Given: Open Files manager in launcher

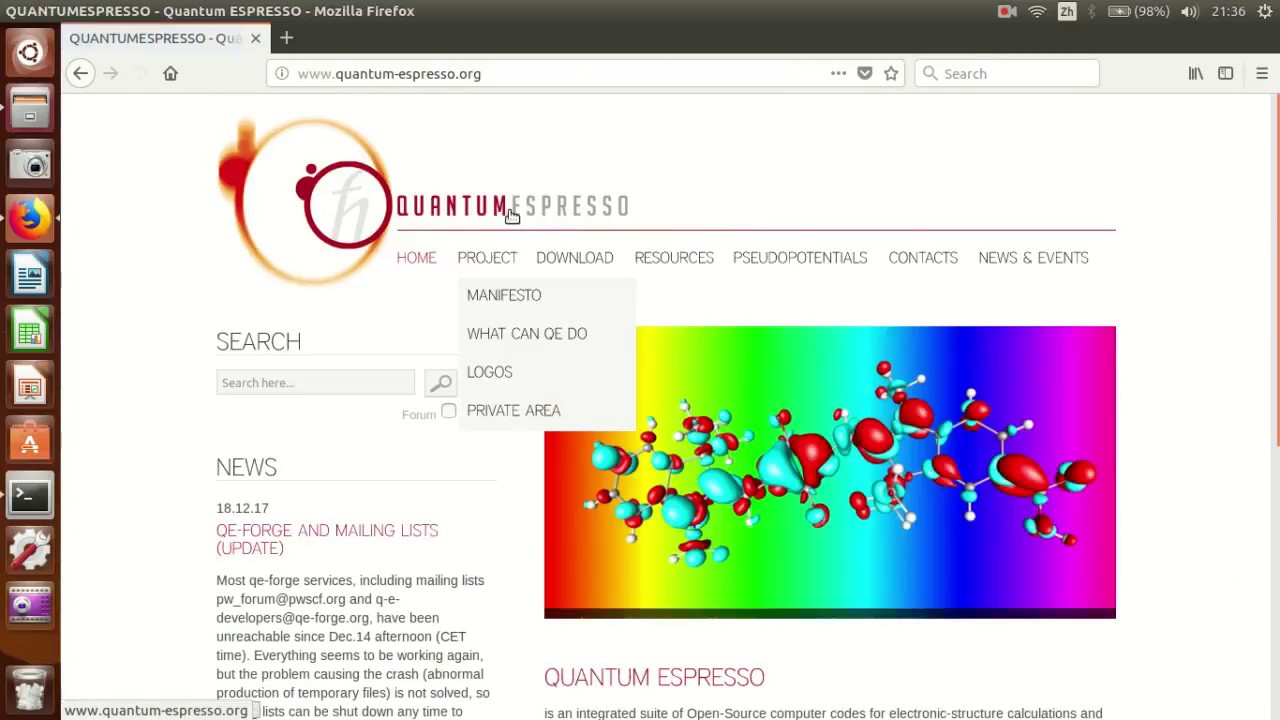Looking at the screenshot, I should pyautogui.click(x=30, y=108).
